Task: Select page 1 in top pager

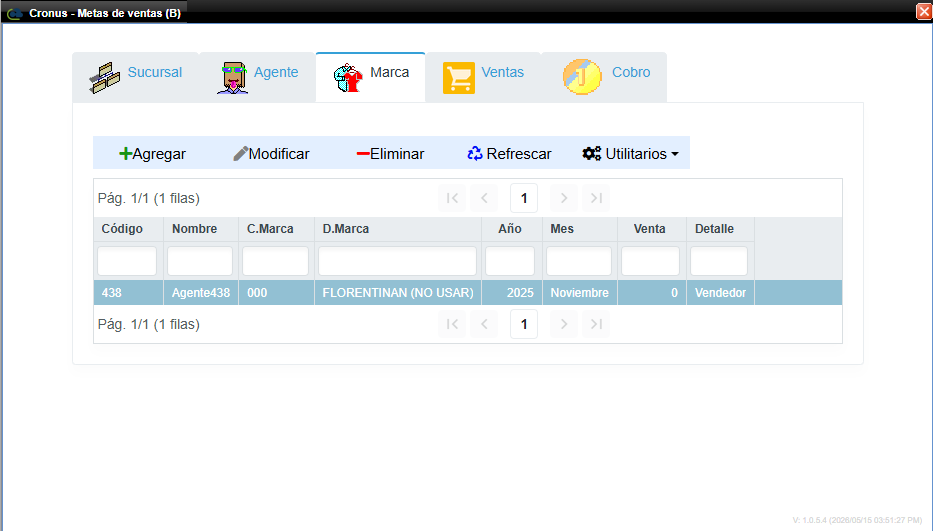Action: pos(524,198)
